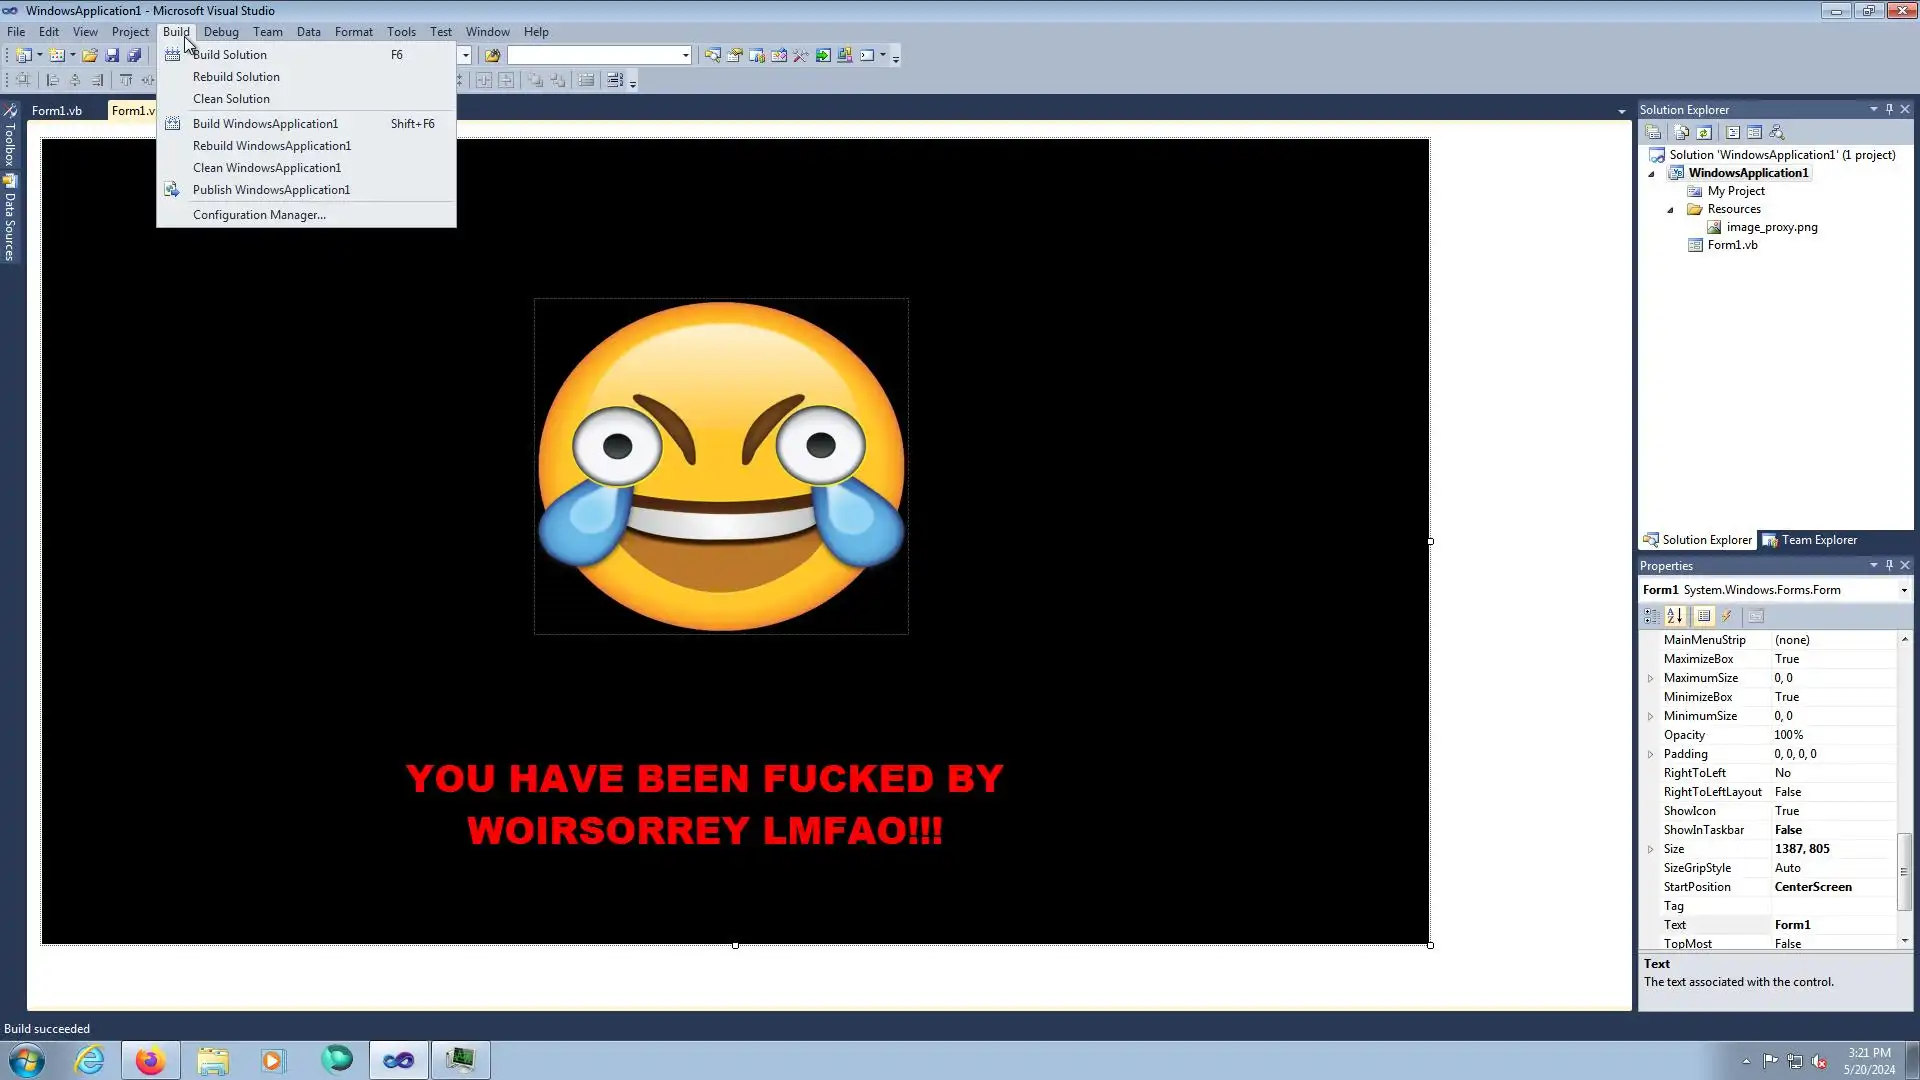Click View Class Diagram icon in Solution Explorer

[x=1777, y=133]
